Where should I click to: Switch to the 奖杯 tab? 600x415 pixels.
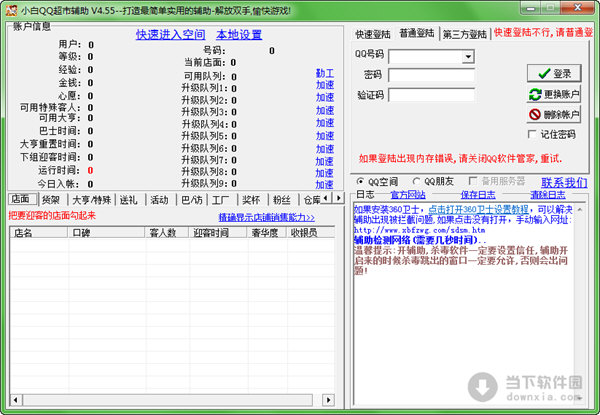tap(251, 200)
